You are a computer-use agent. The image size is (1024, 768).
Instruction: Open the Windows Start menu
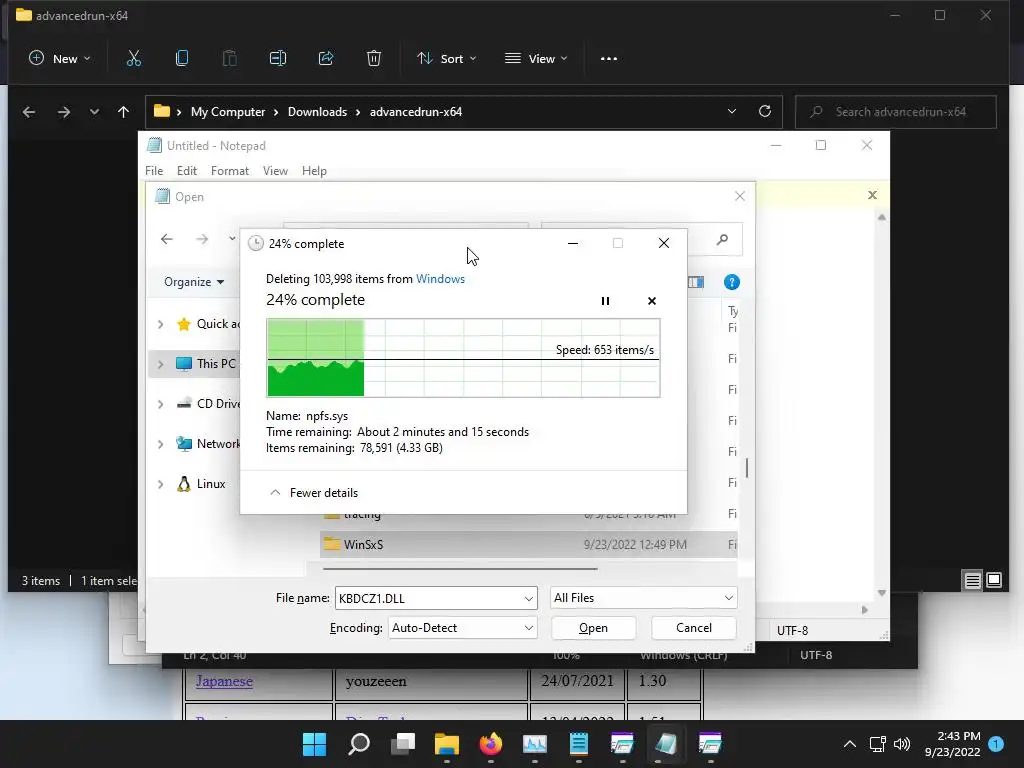tap(314, 744)
